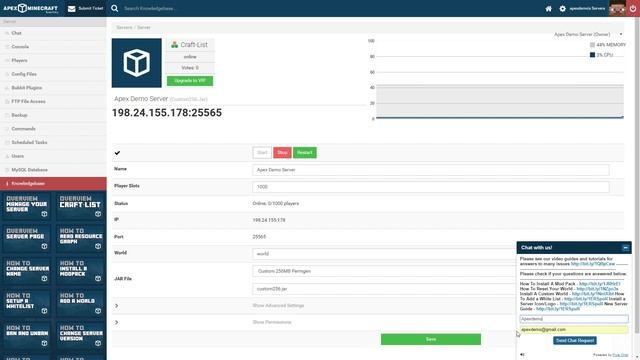Screen dimensions: 640x360
Task: Click Send Chat Request button
Action: tap(575, 340)
